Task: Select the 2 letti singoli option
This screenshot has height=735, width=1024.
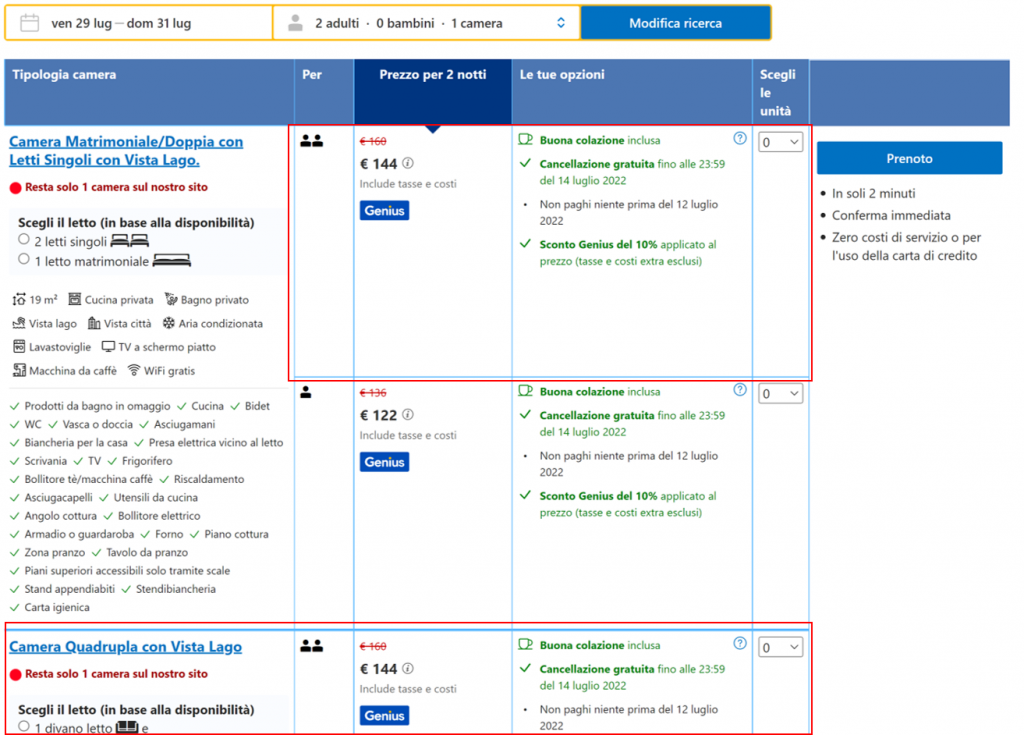Action: pos(24,240)
